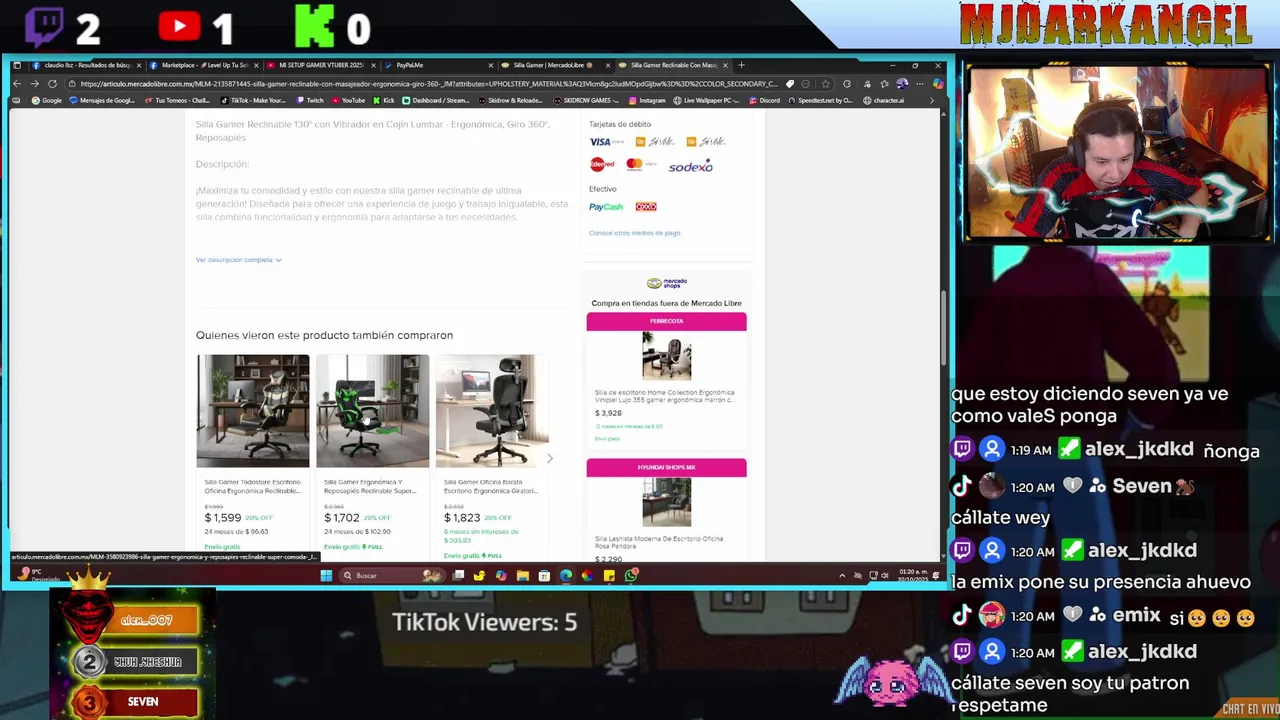Click the PayCash payment logo
1280x720 pixels.
coord(606,207)
